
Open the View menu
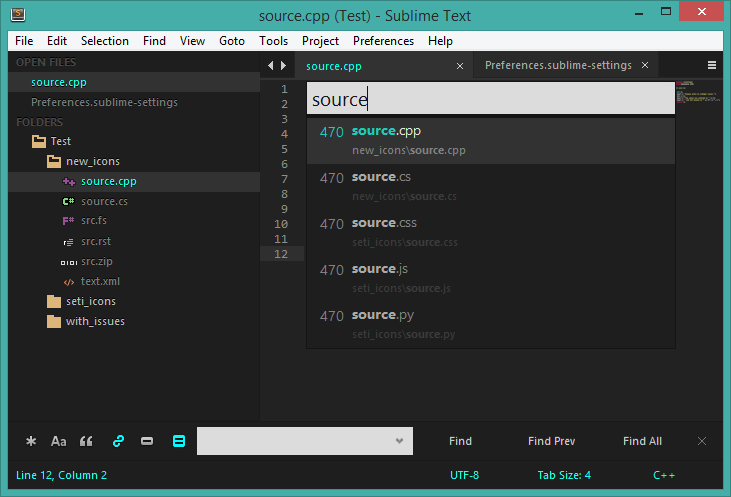click(192, 41)
